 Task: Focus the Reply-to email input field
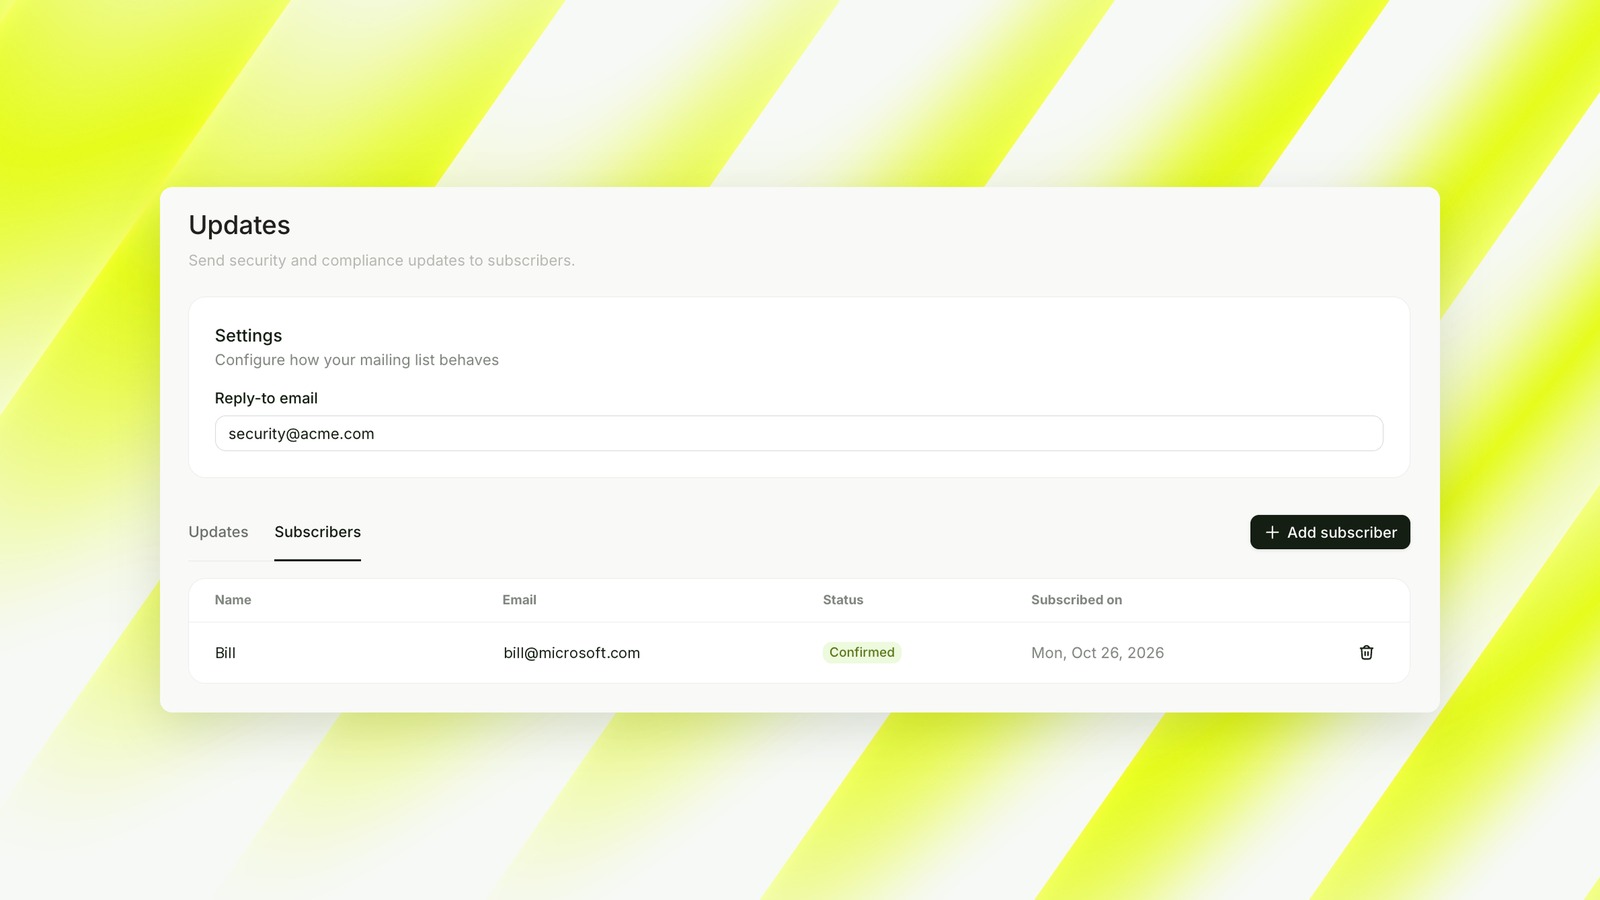pos(799,433)
